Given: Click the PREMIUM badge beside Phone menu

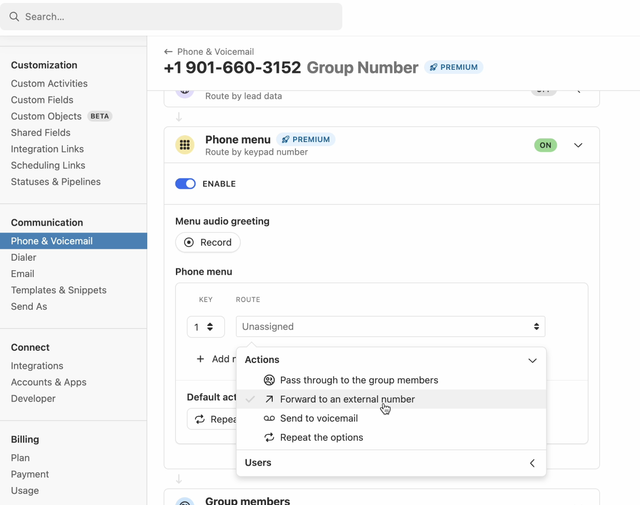Looking at the screenshot, I should point(306,140).
